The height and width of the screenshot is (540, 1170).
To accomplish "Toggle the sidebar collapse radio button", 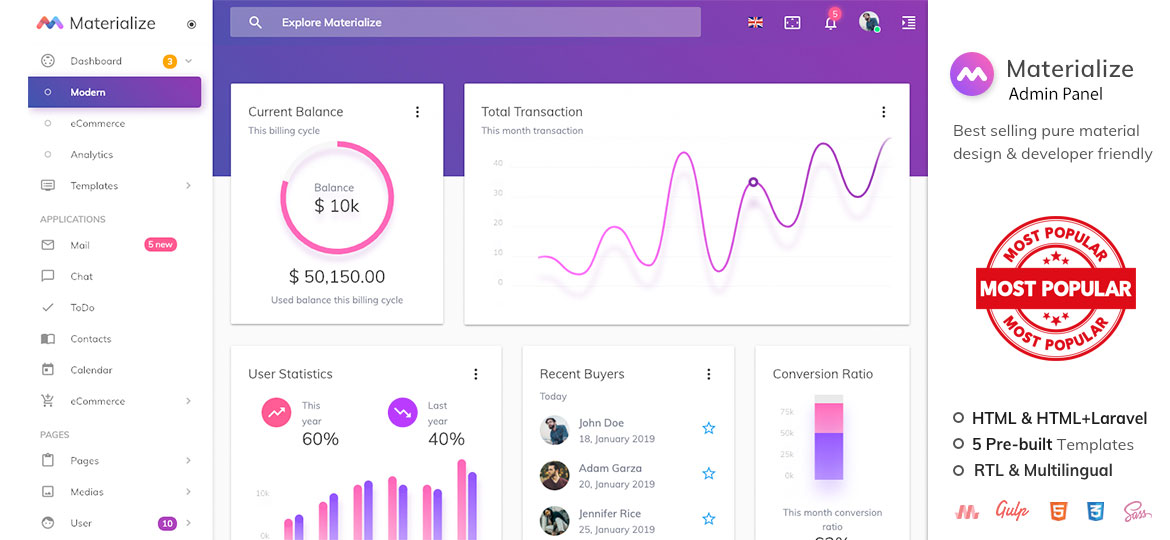I will (x=192, y=24).
